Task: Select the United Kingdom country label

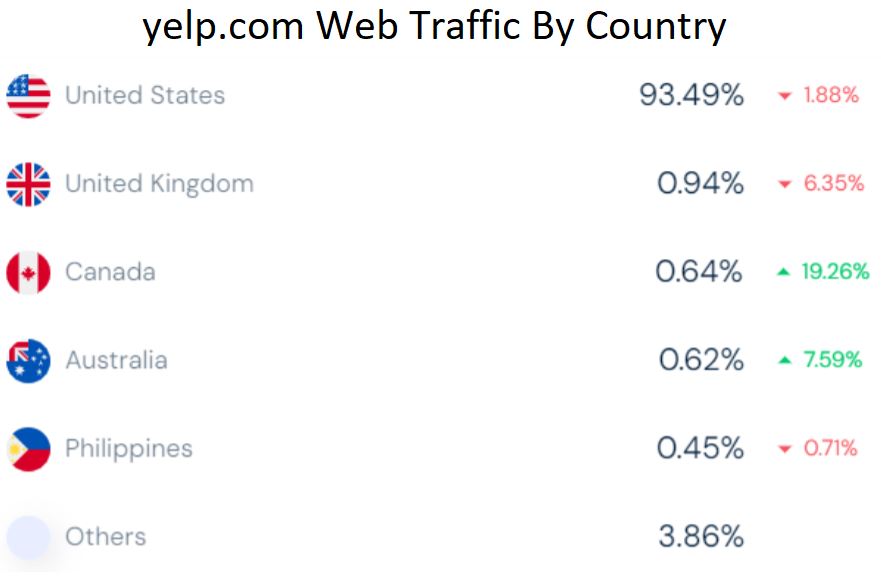Action: tap(159, 184)
